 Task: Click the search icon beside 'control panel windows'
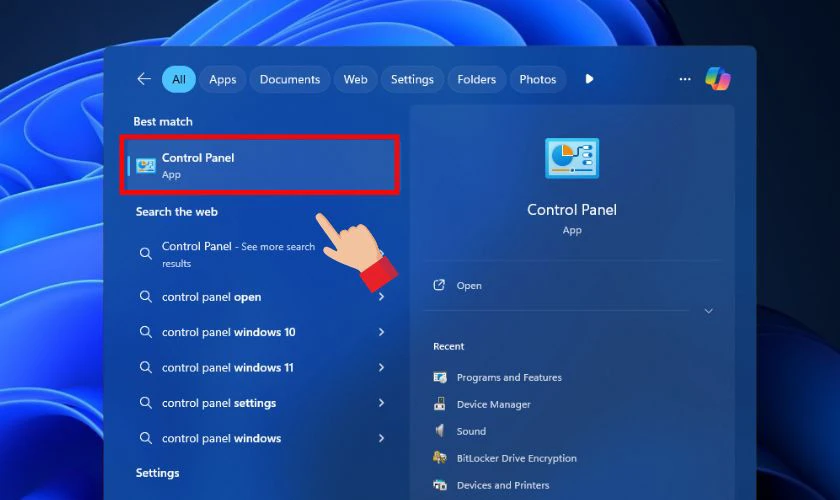(x=146, y=438)
